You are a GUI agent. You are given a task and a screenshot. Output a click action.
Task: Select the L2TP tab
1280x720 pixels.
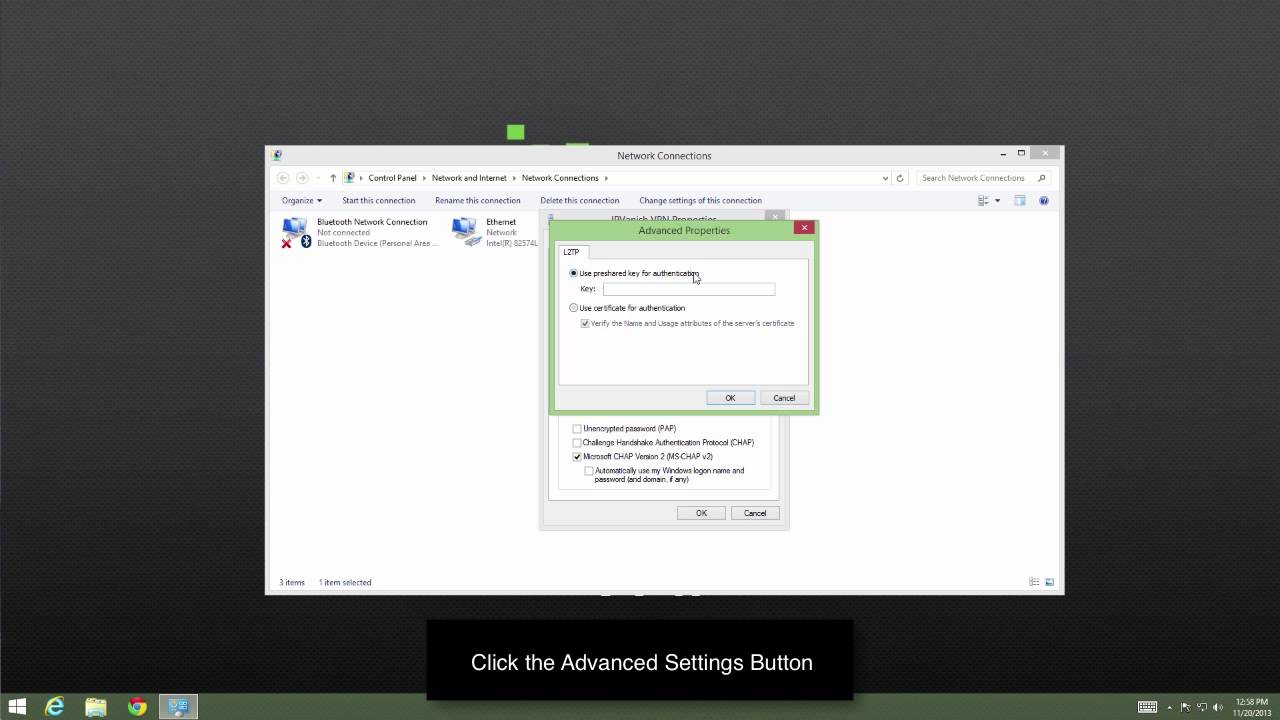tap(571, 252)
